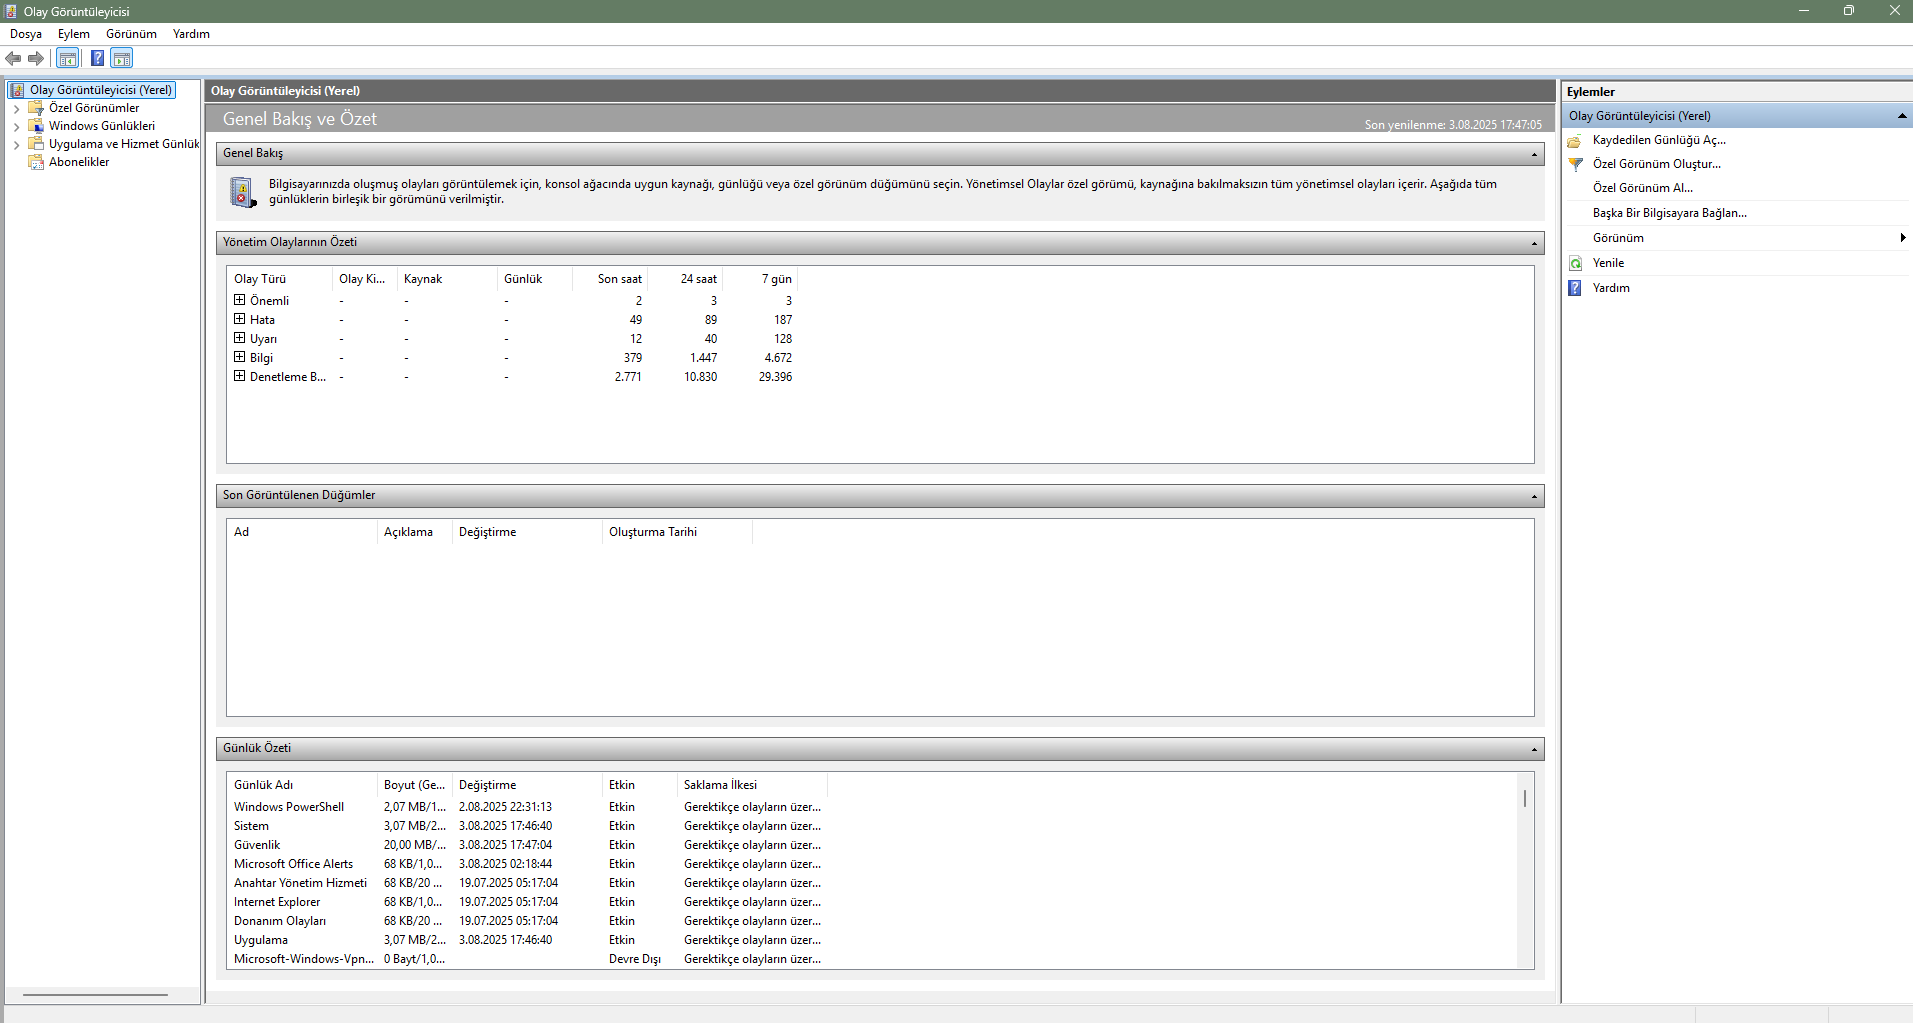Screen dimensions: 1913x1023
Task: Collapse the Genel Bakış section
Action: click(1534, 154)
